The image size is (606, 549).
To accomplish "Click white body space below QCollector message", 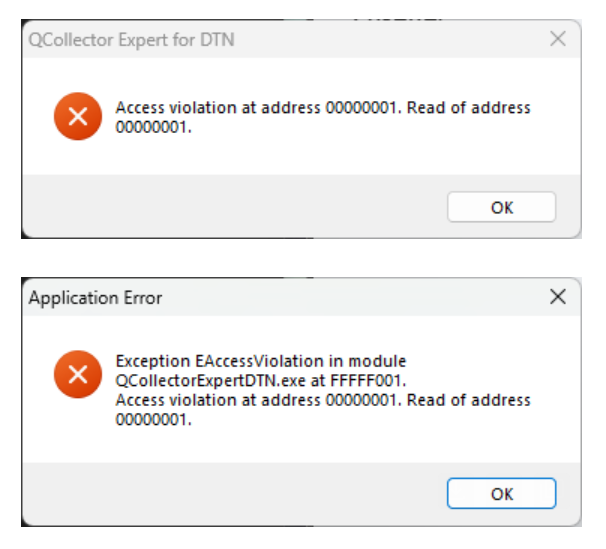I will 301,156.
